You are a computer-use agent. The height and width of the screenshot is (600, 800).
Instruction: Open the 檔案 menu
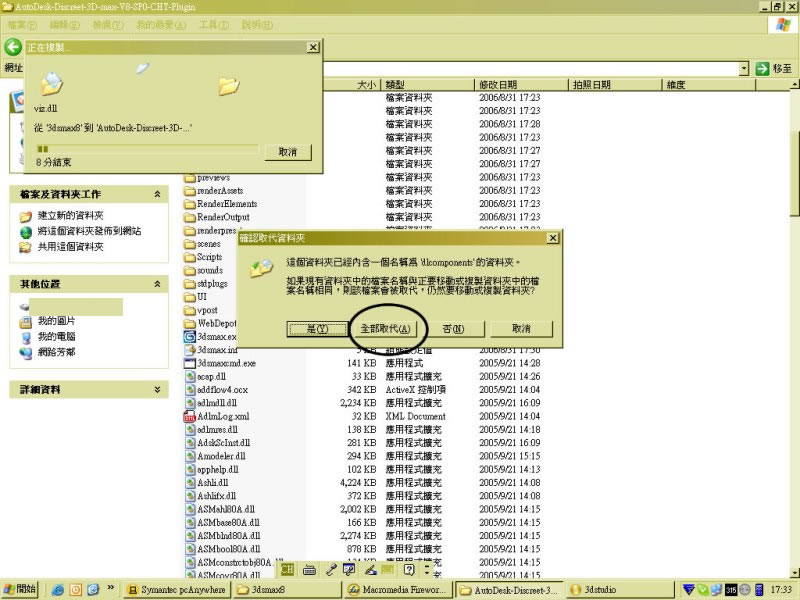pos(22,25)
